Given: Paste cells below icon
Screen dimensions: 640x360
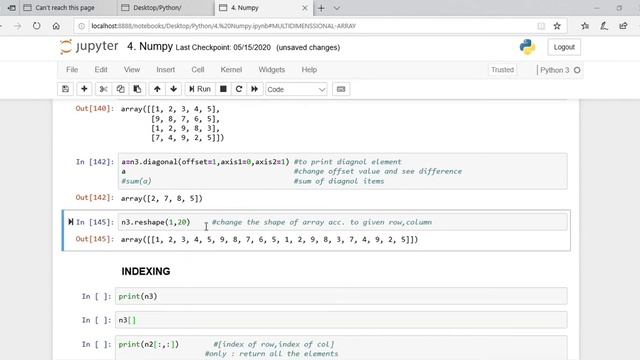Looking at the screenshot, I should 137,89.
